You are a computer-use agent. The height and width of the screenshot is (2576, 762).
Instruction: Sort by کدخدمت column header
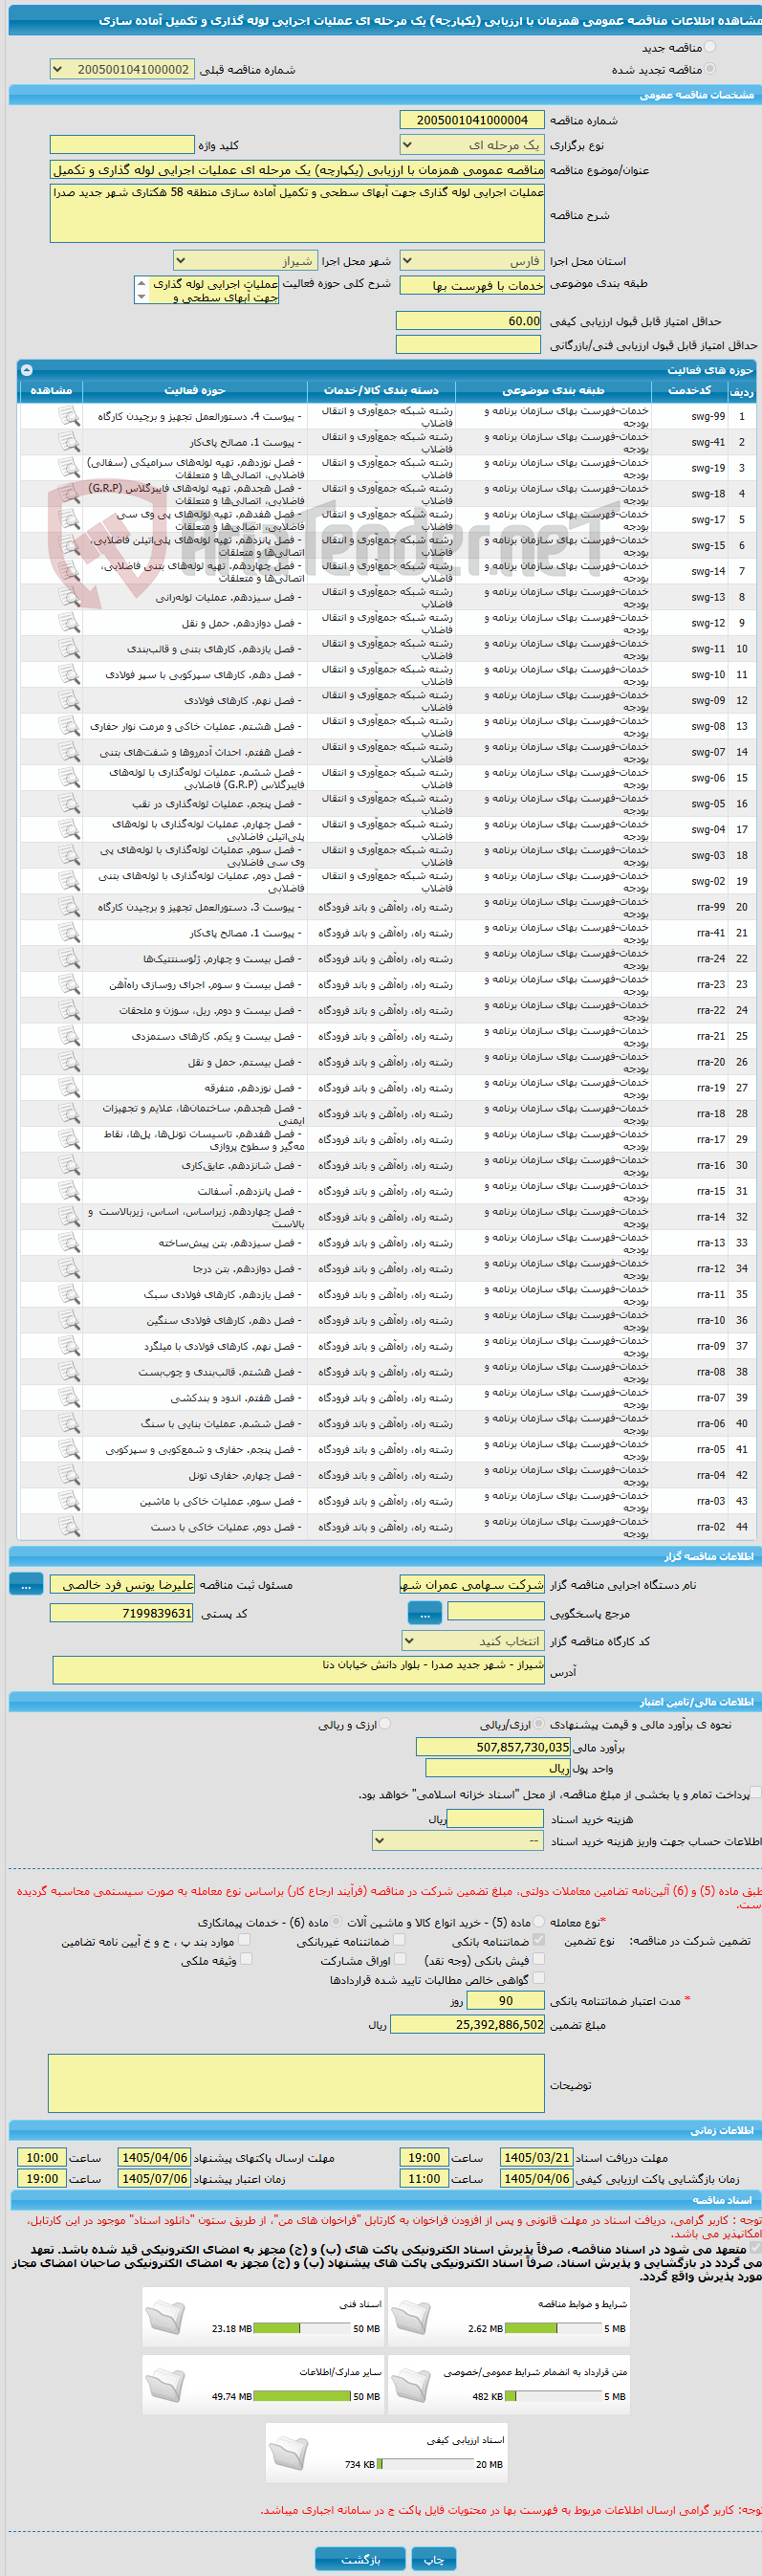(x=690, y=390)
